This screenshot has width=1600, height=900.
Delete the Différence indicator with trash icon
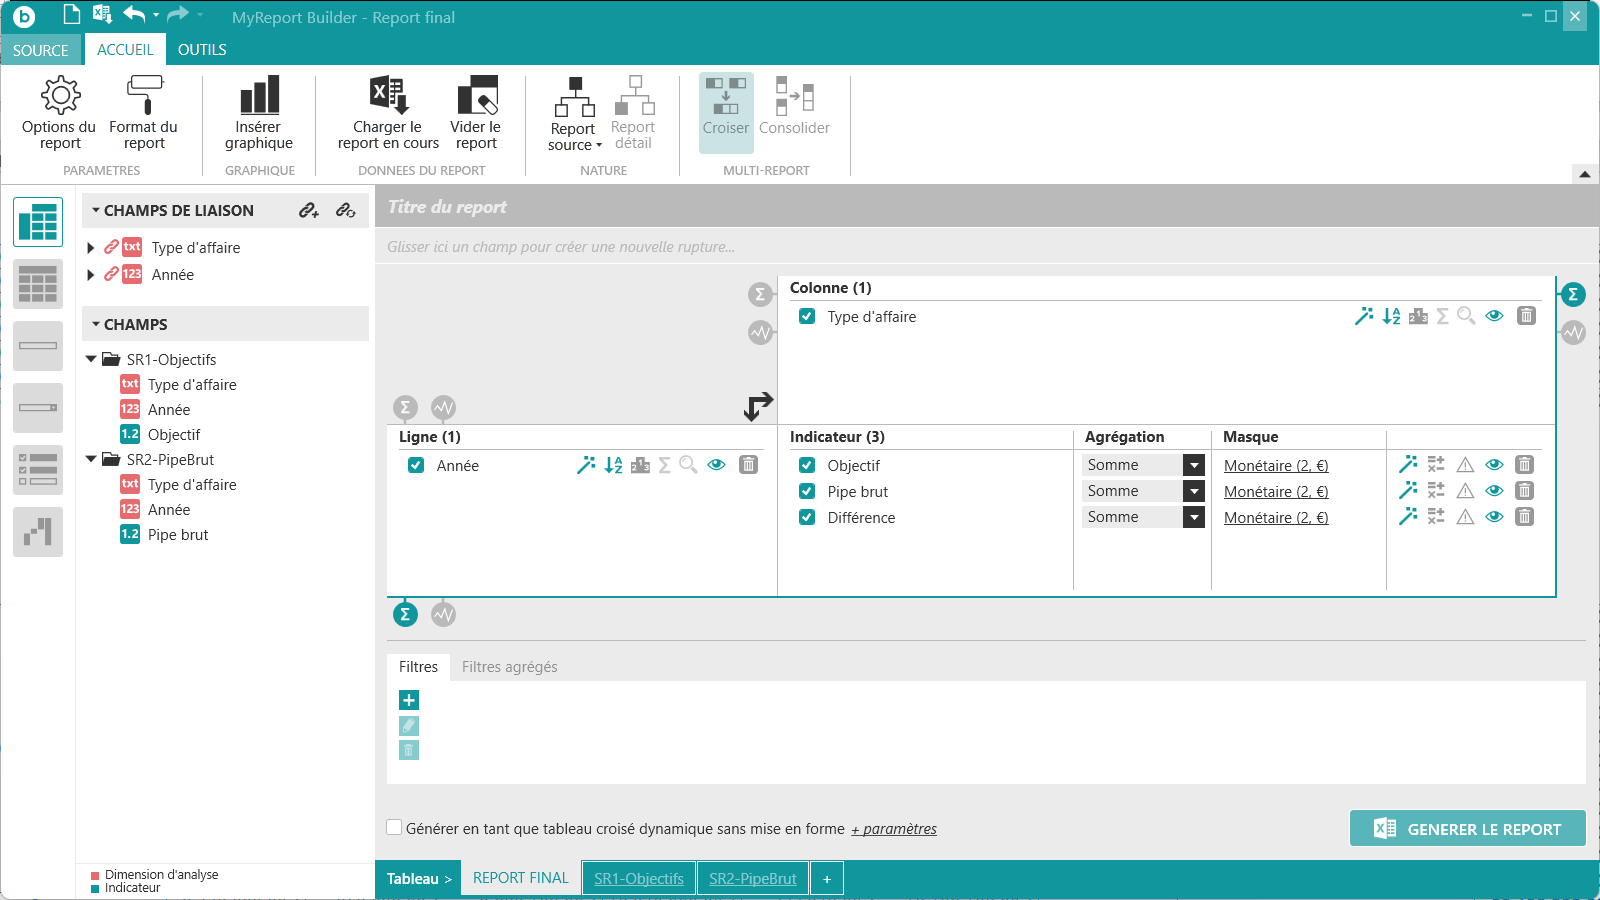1524,517
